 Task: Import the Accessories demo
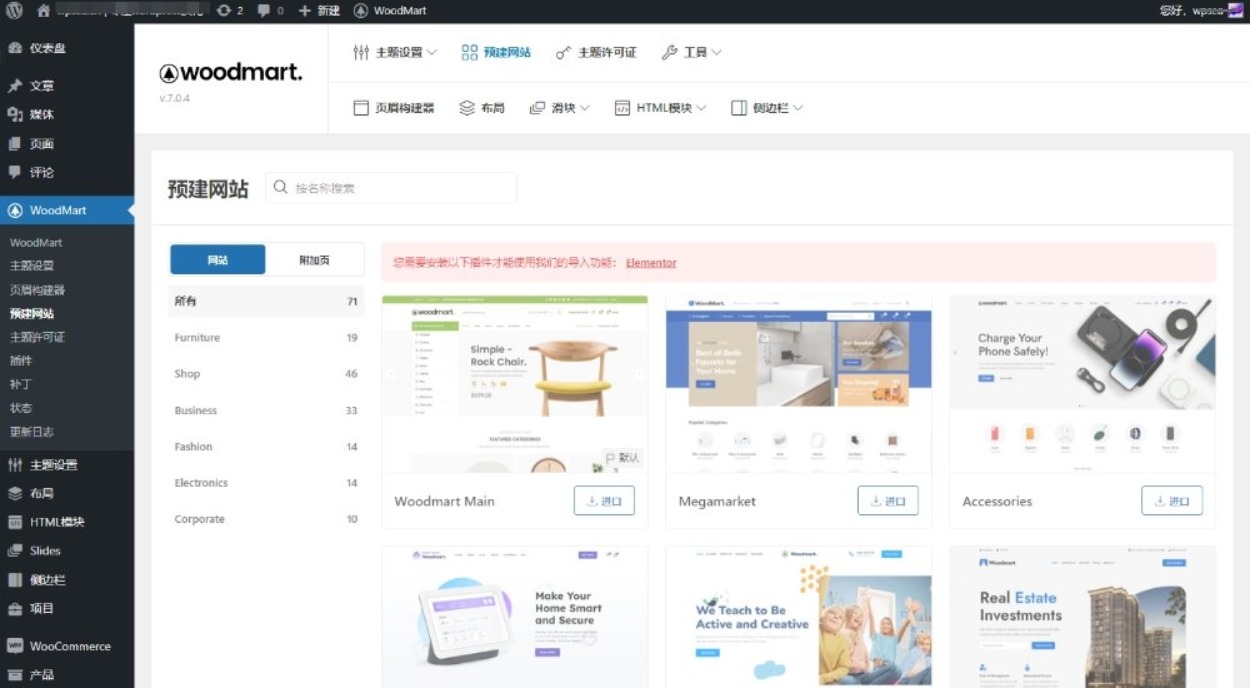(x=1172, y=501)
